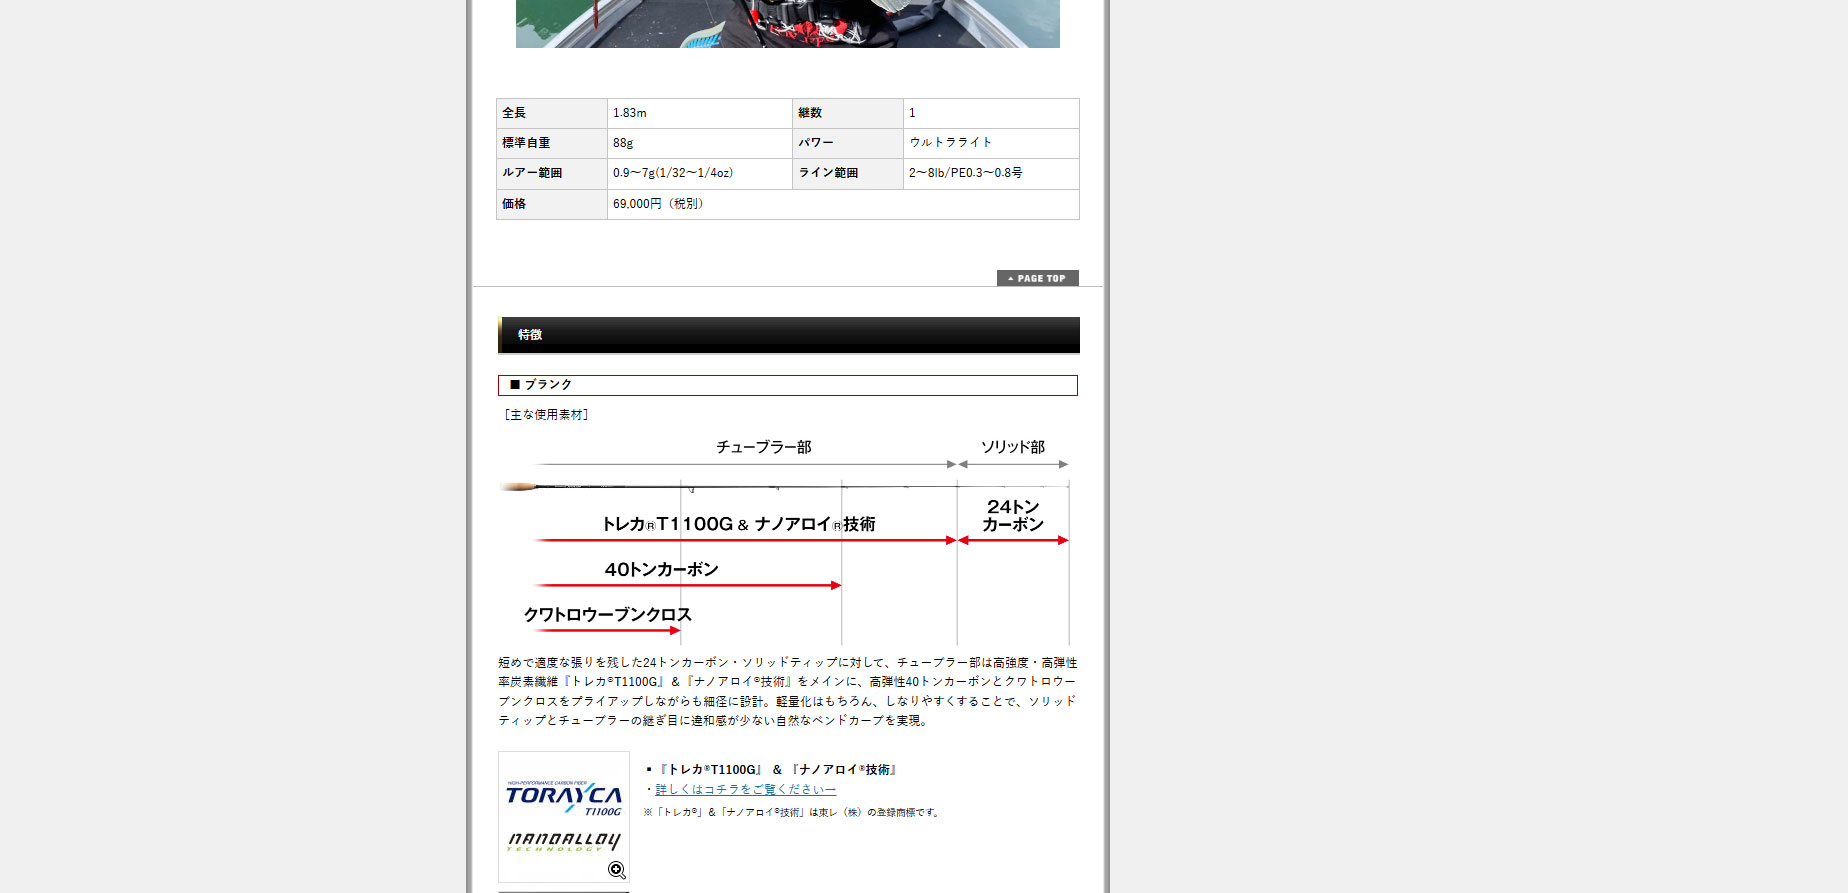Viewport: 1848px width, 893px height.
Task: Click the PAGE TOP button
Action: pos(1037,278)
